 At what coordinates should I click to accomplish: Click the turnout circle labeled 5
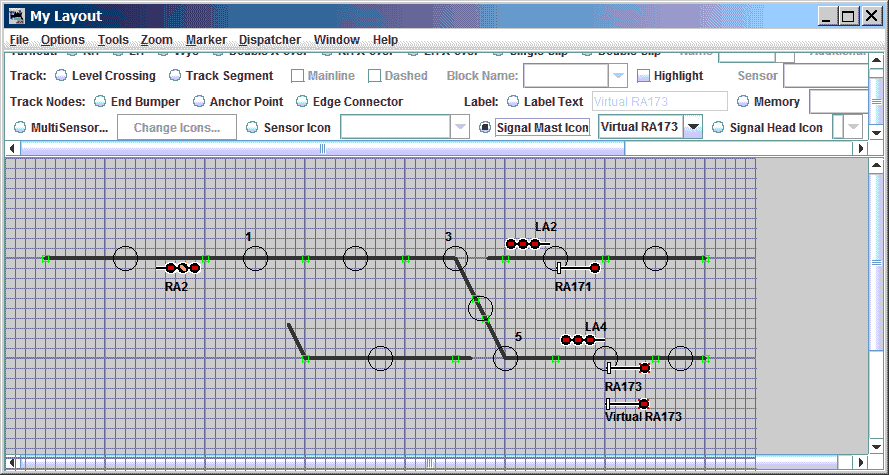click(506, 358)
